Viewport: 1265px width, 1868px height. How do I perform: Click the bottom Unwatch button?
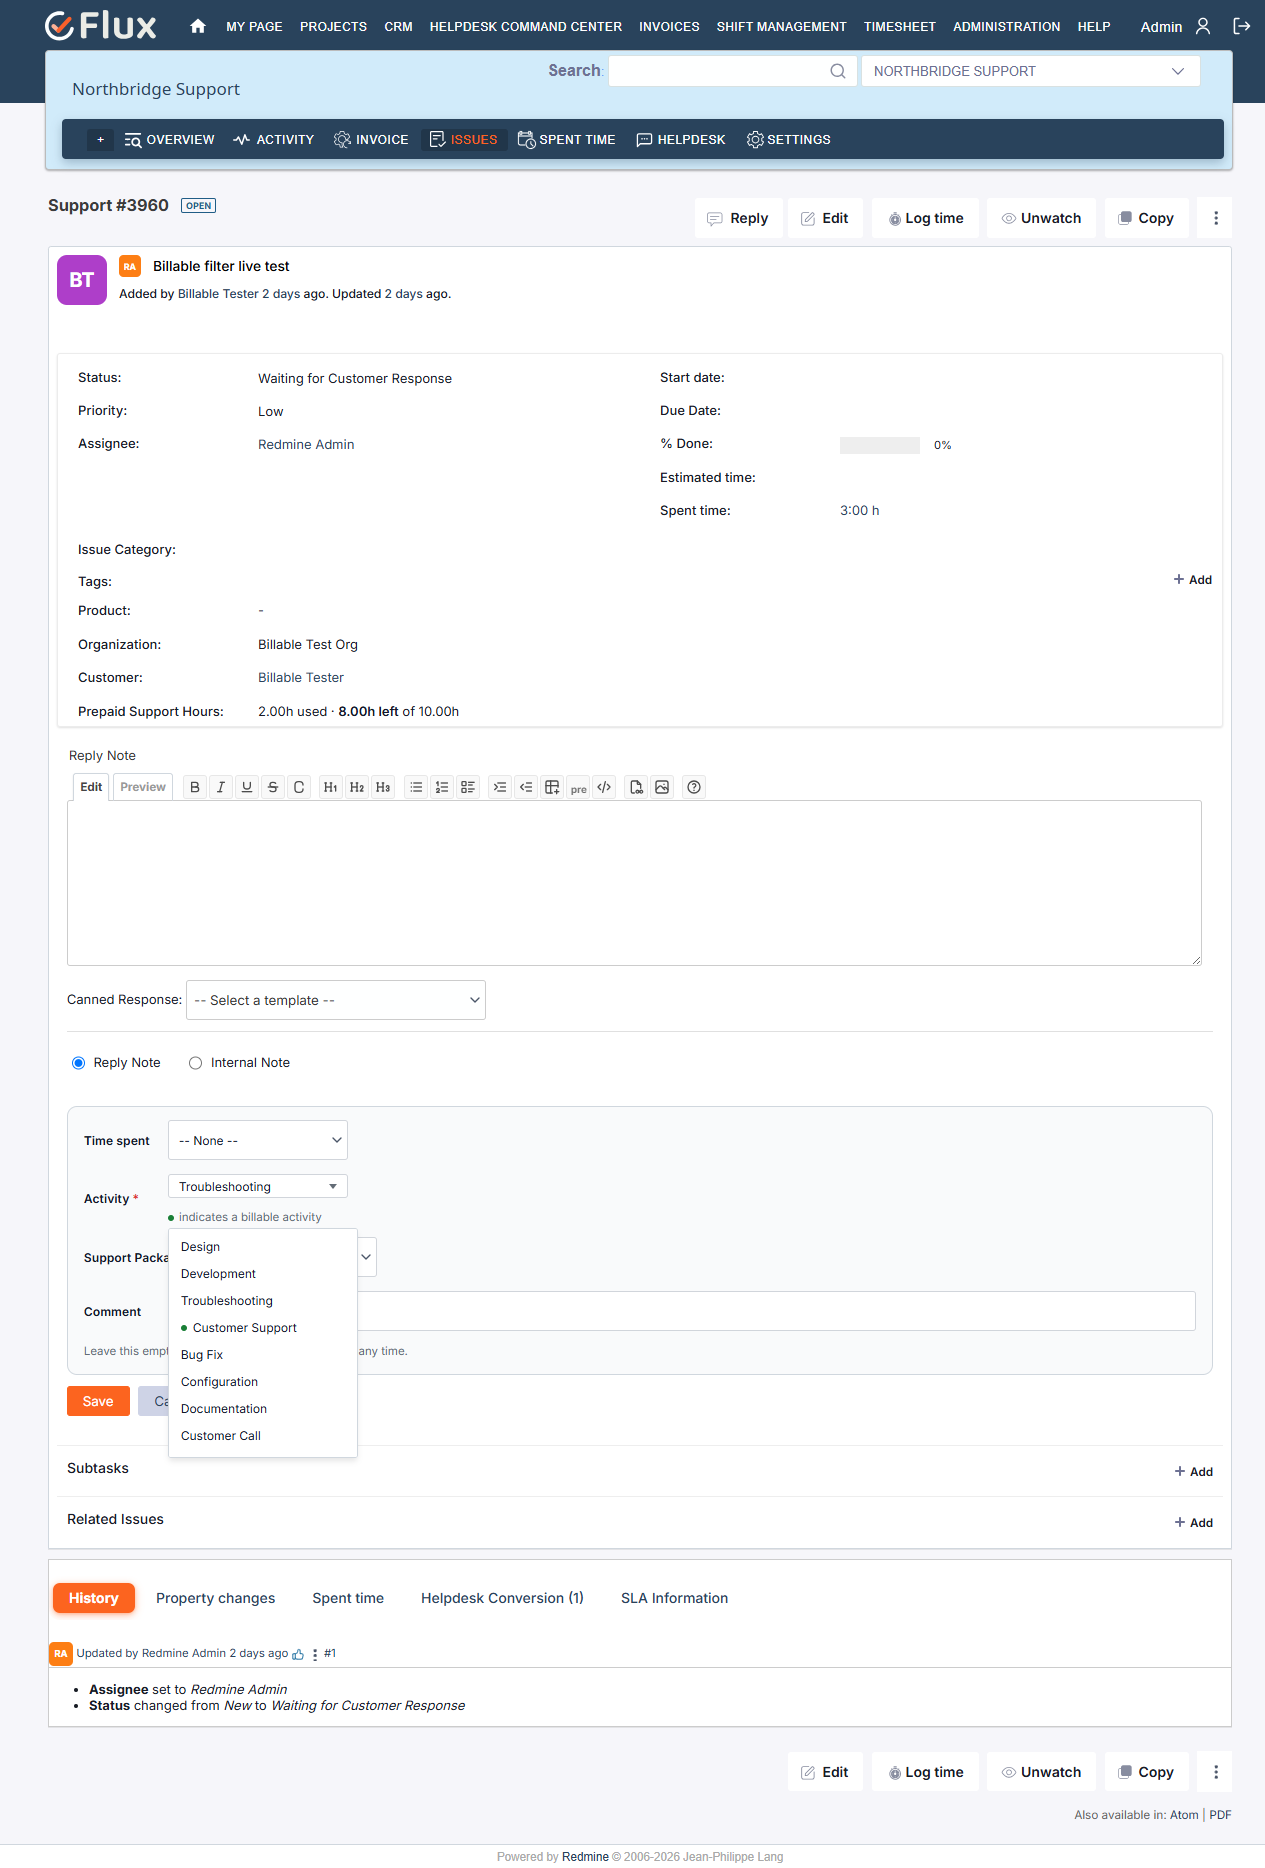(1041, 1772)
